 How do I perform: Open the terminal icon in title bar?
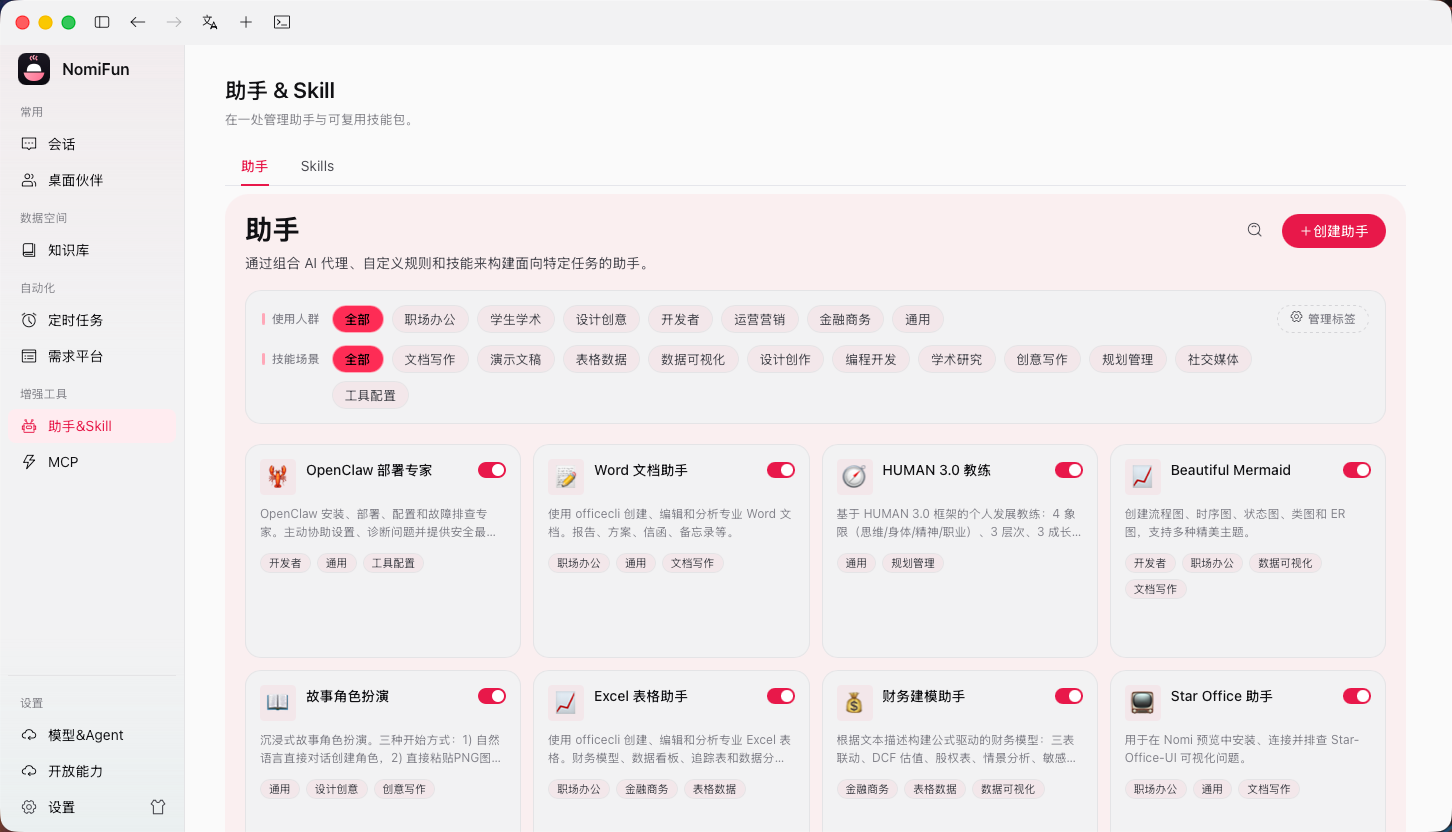pos(282,22)
